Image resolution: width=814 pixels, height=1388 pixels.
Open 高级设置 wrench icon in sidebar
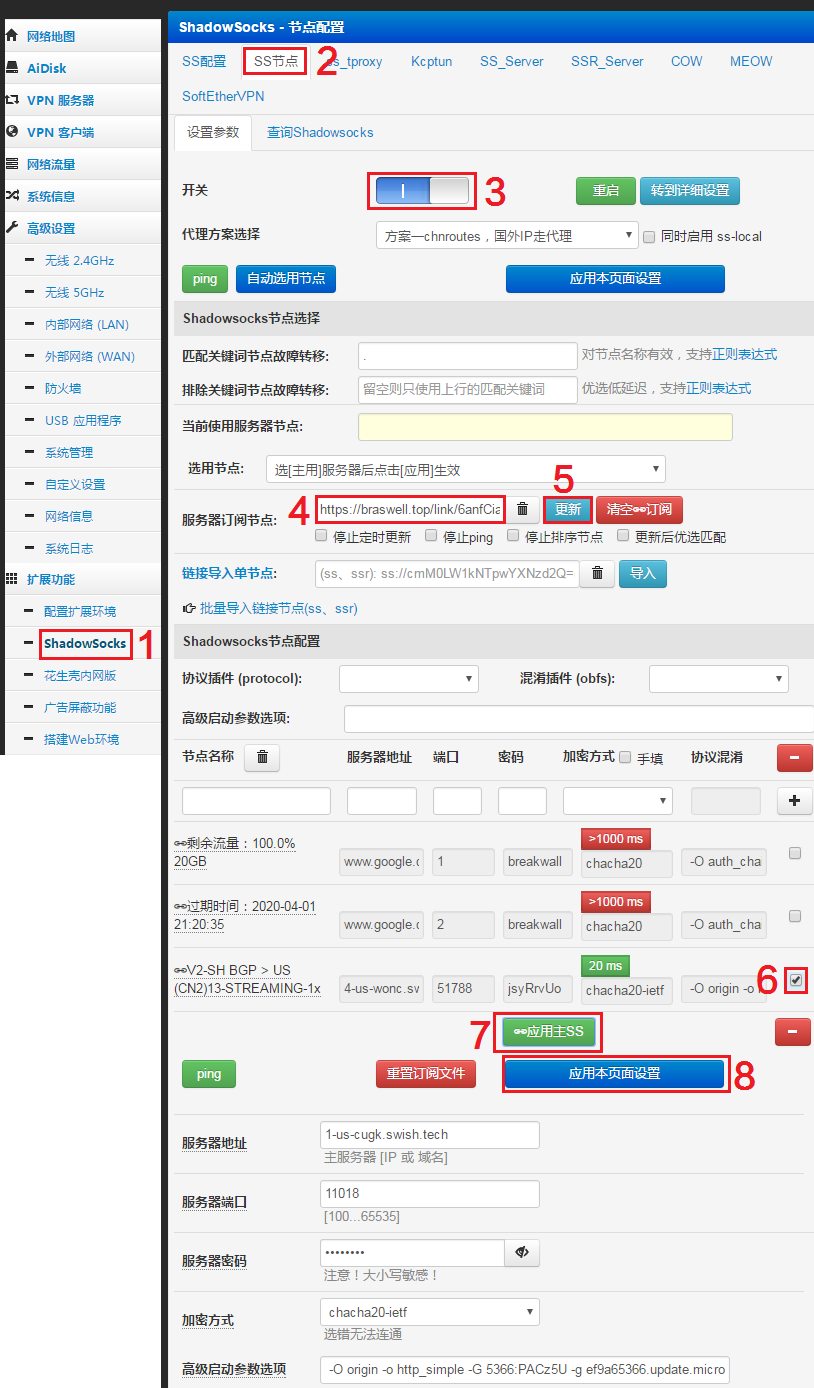pos(12,228)
